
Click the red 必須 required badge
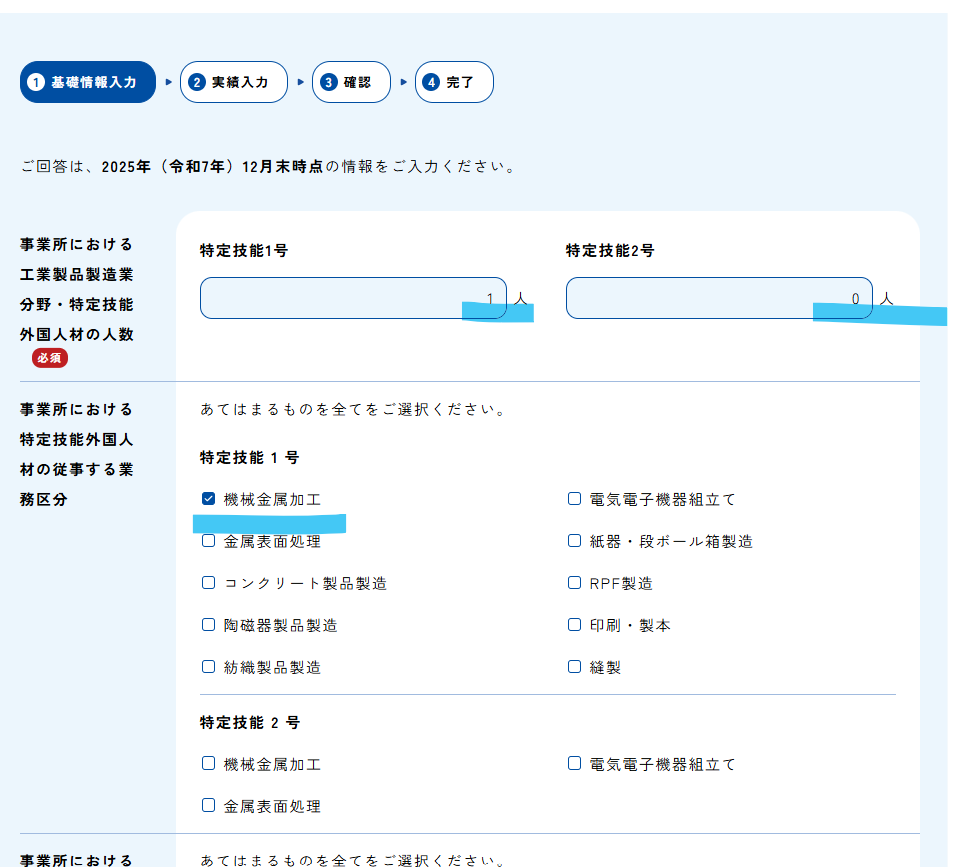[x=50, y=358]
